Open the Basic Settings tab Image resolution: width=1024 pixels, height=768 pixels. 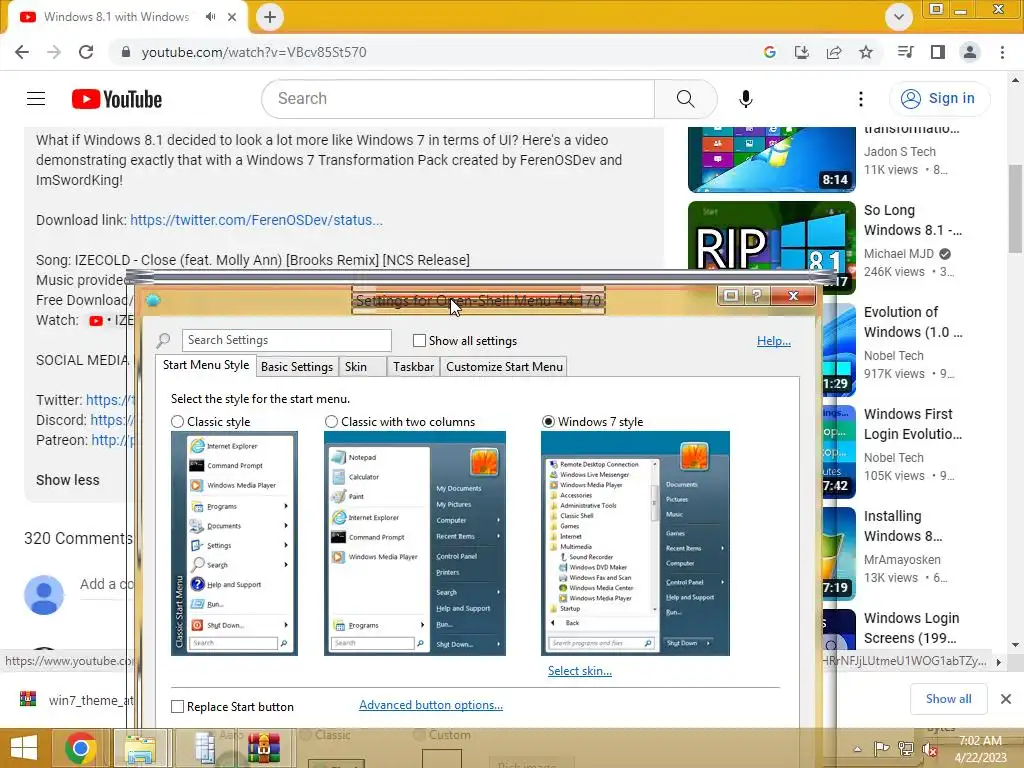coord(297,367)
